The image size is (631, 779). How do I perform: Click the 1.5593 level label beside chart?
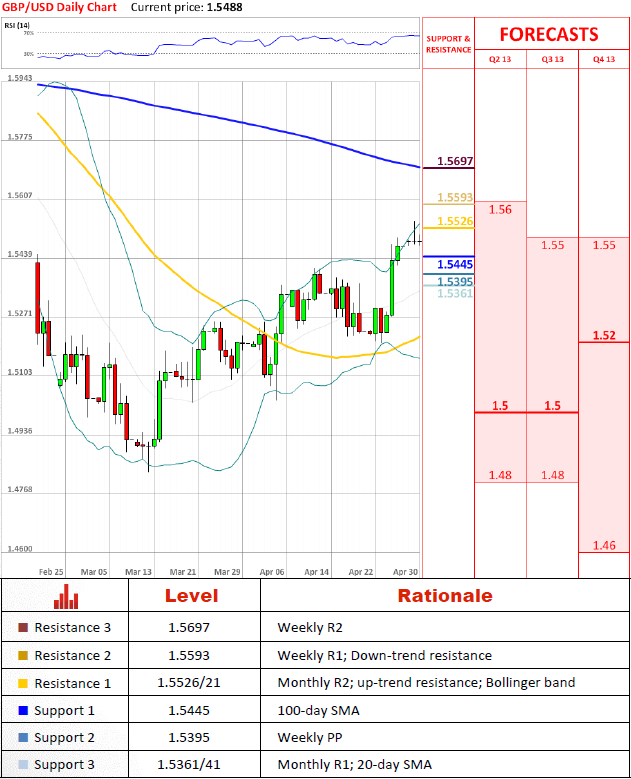455,197
